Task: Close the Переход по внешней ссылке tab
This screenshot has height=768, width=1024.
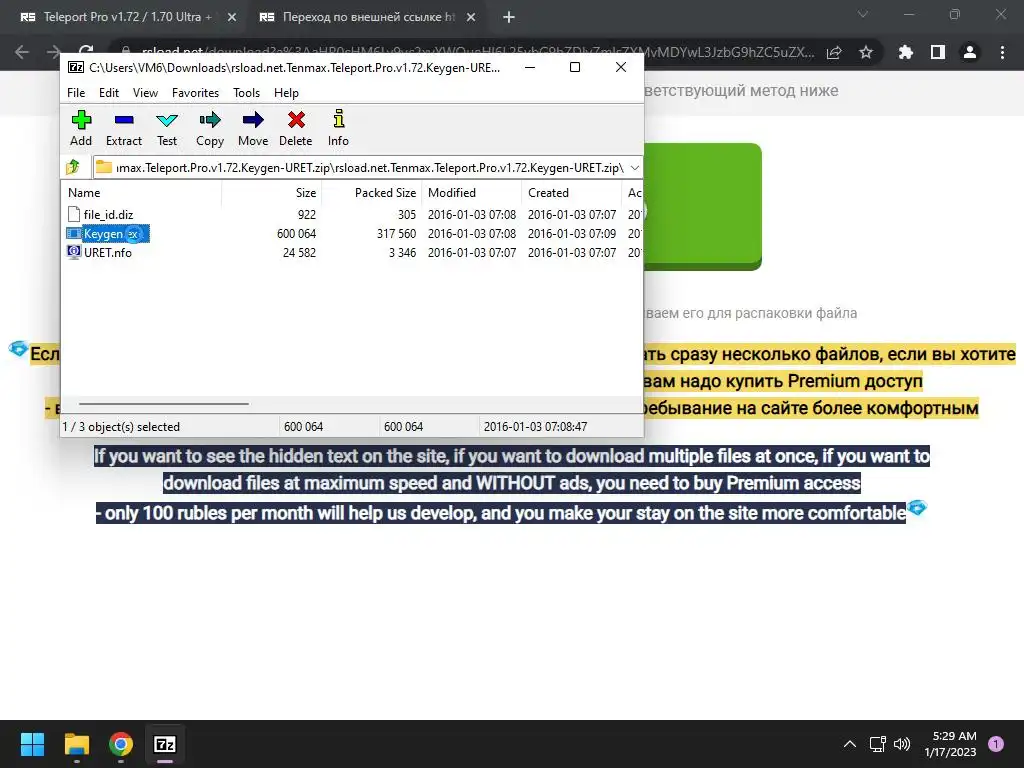Action: (x=471, y=18)
